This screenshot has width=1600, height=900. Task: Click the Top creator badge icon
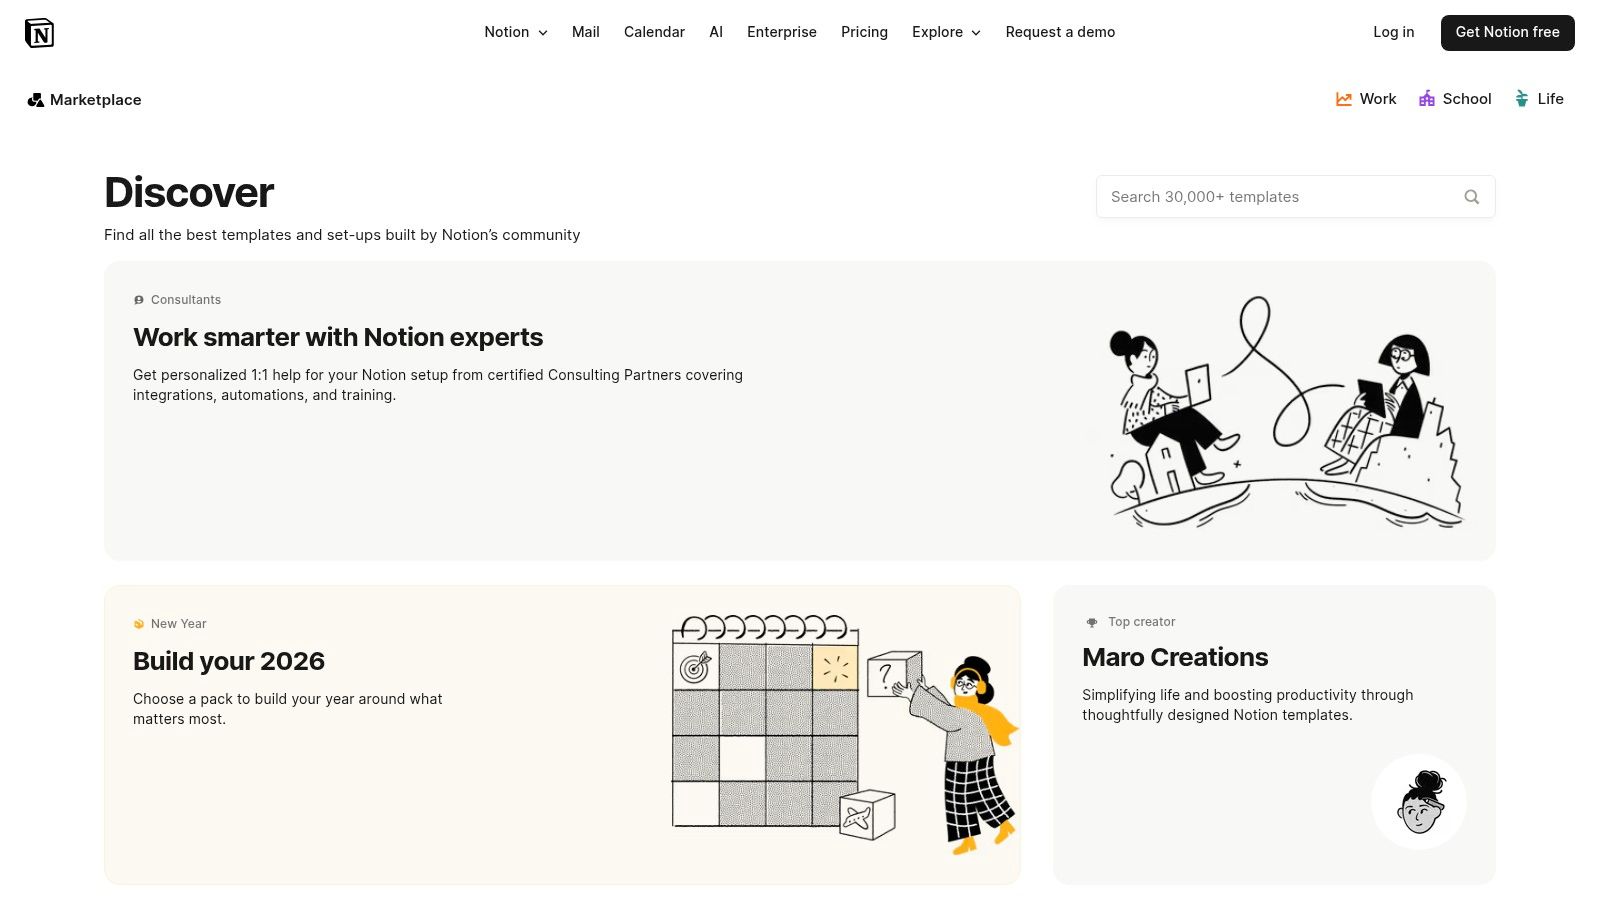1091,621
